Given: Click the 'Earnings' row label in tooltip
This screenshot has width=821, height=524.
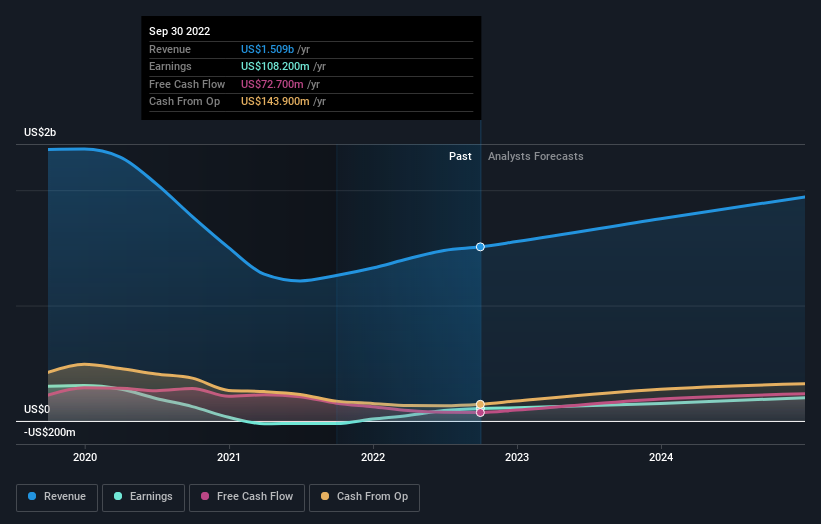Looking at the screenshot, I should tap(170, 66).
